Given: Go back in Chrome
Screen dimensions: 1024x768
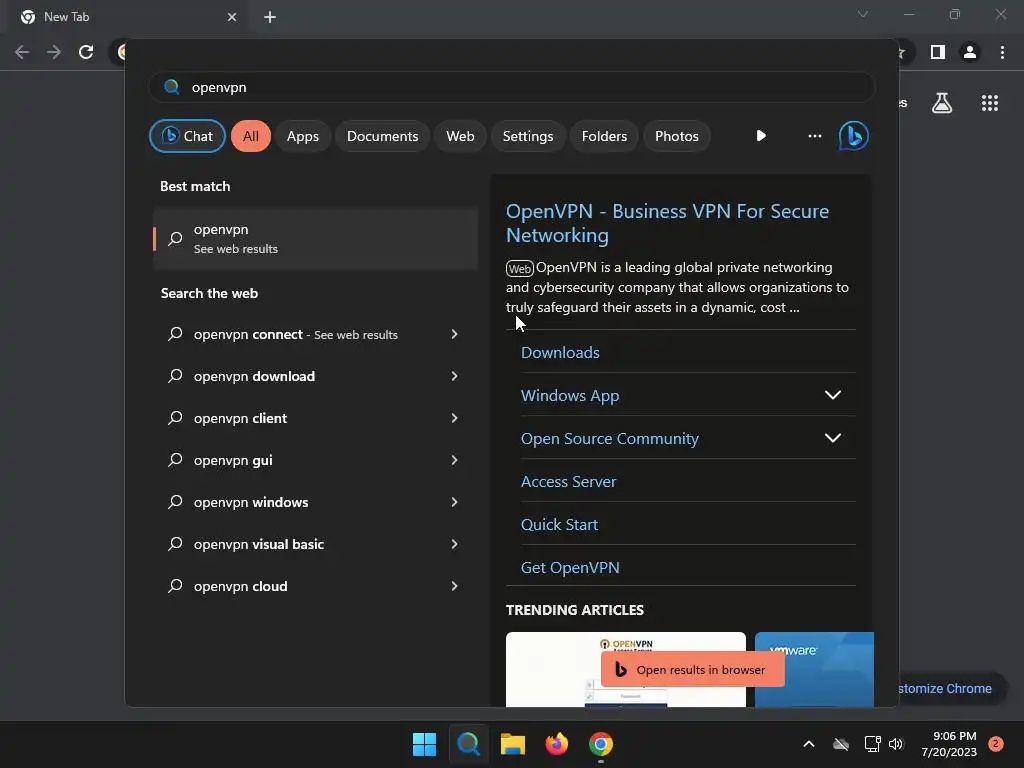Looking at the screenshot, I should pyautogui.click(x=22, y=52).
